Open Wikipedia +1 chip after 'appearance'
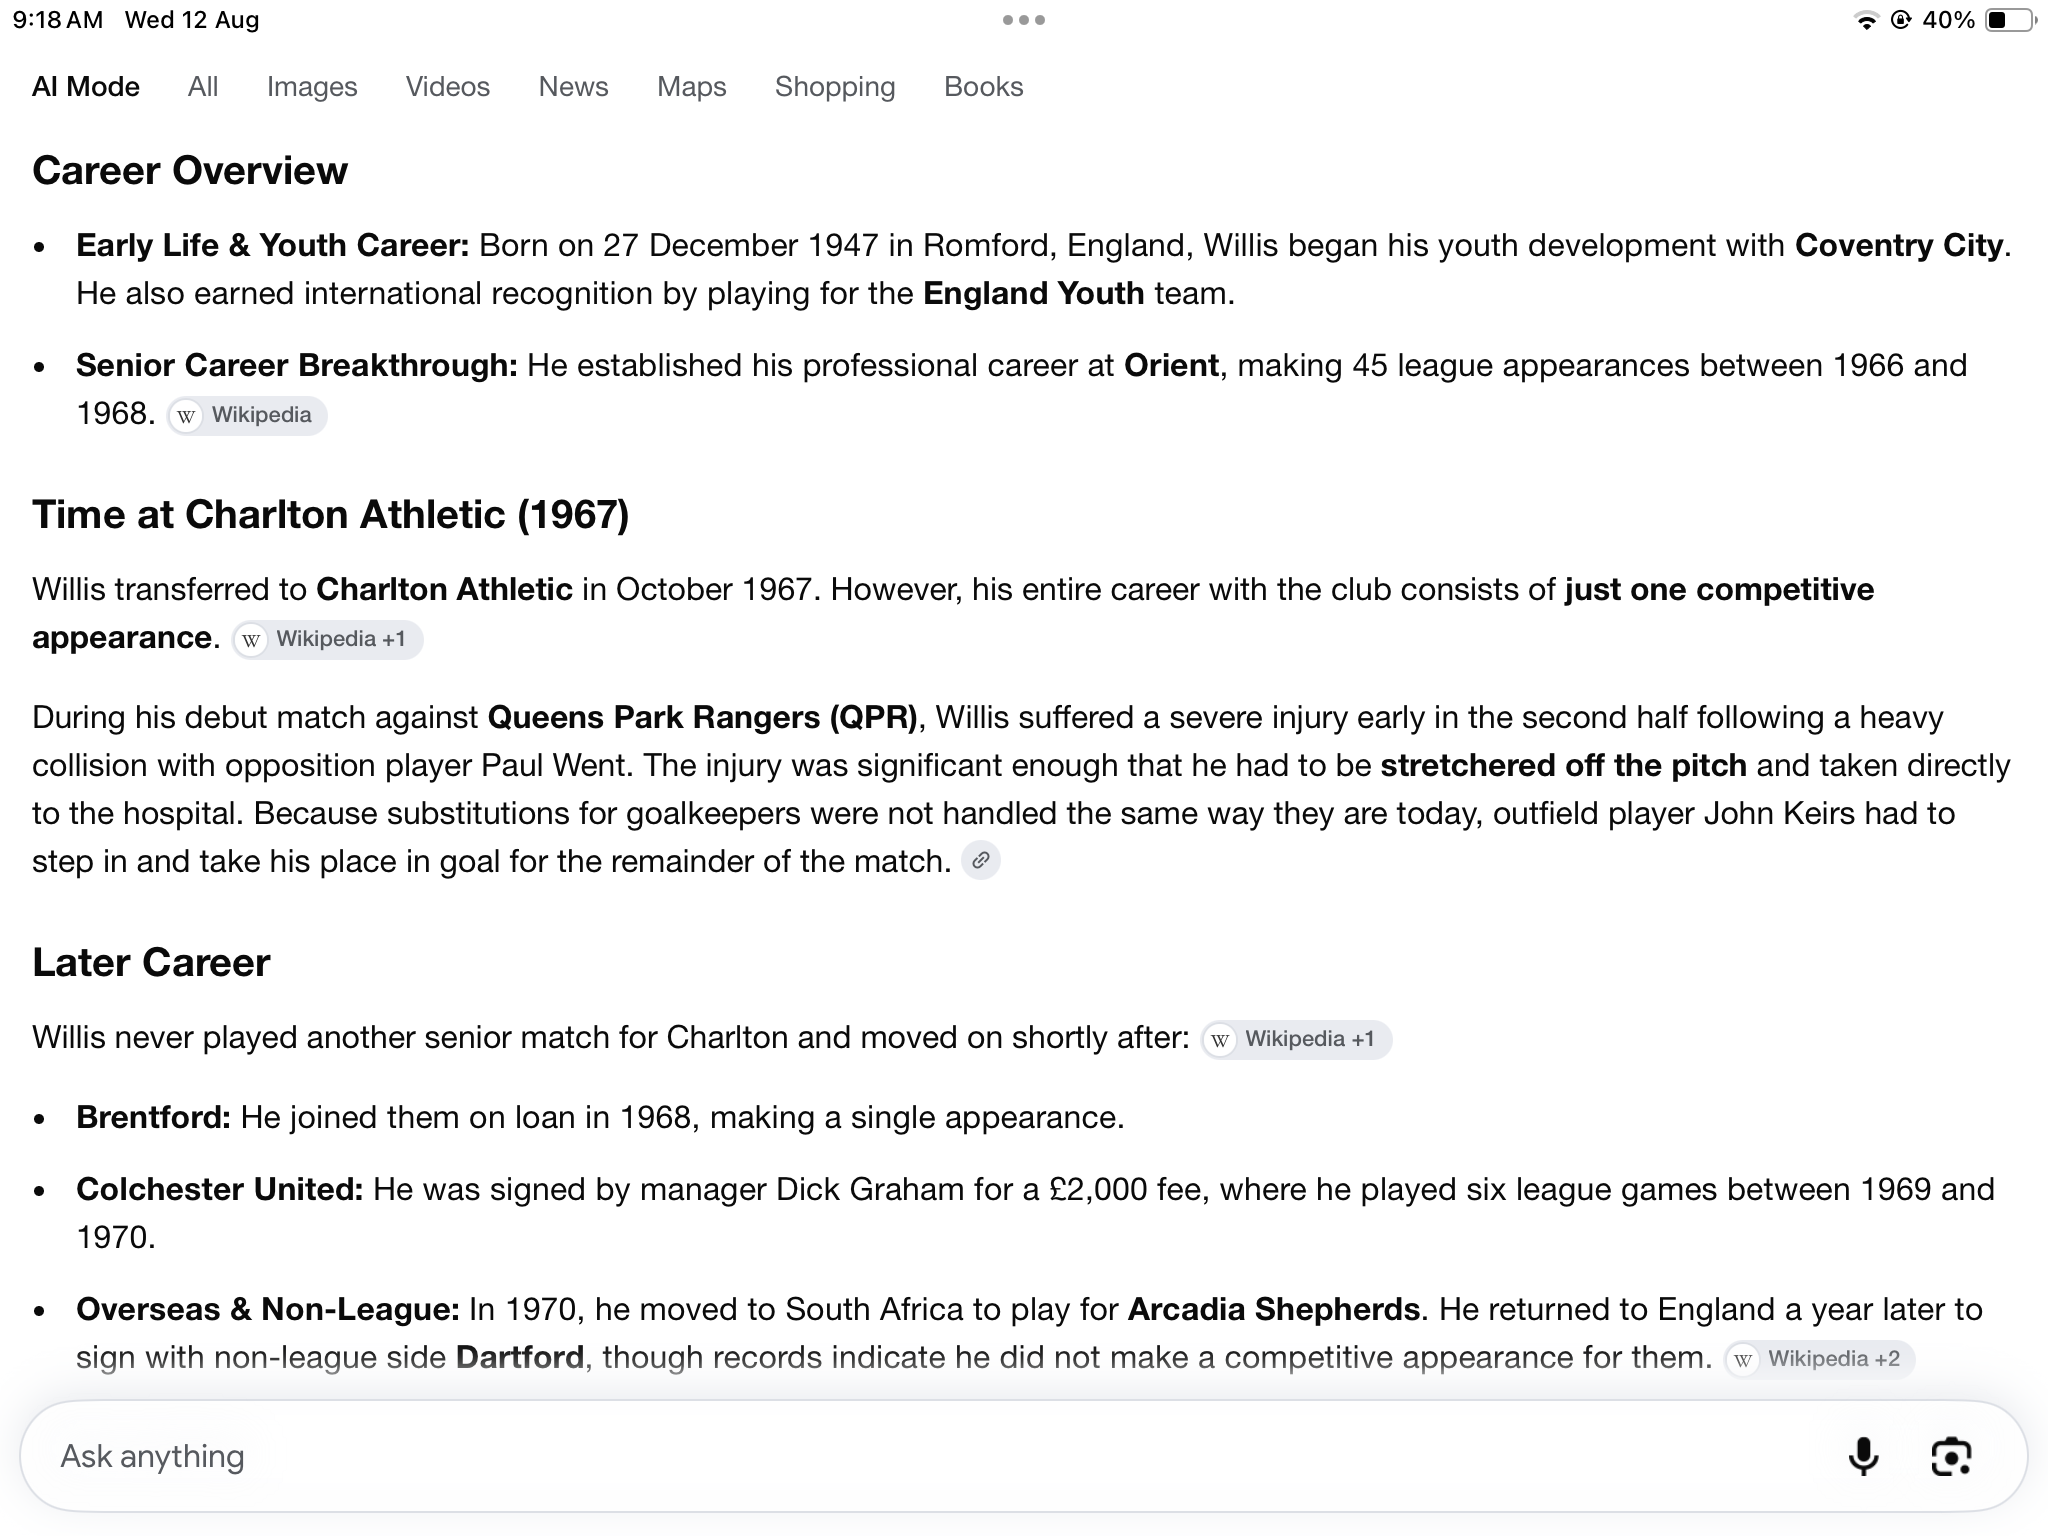Viewport: 2048px width, 1536px height. point(328,639)
